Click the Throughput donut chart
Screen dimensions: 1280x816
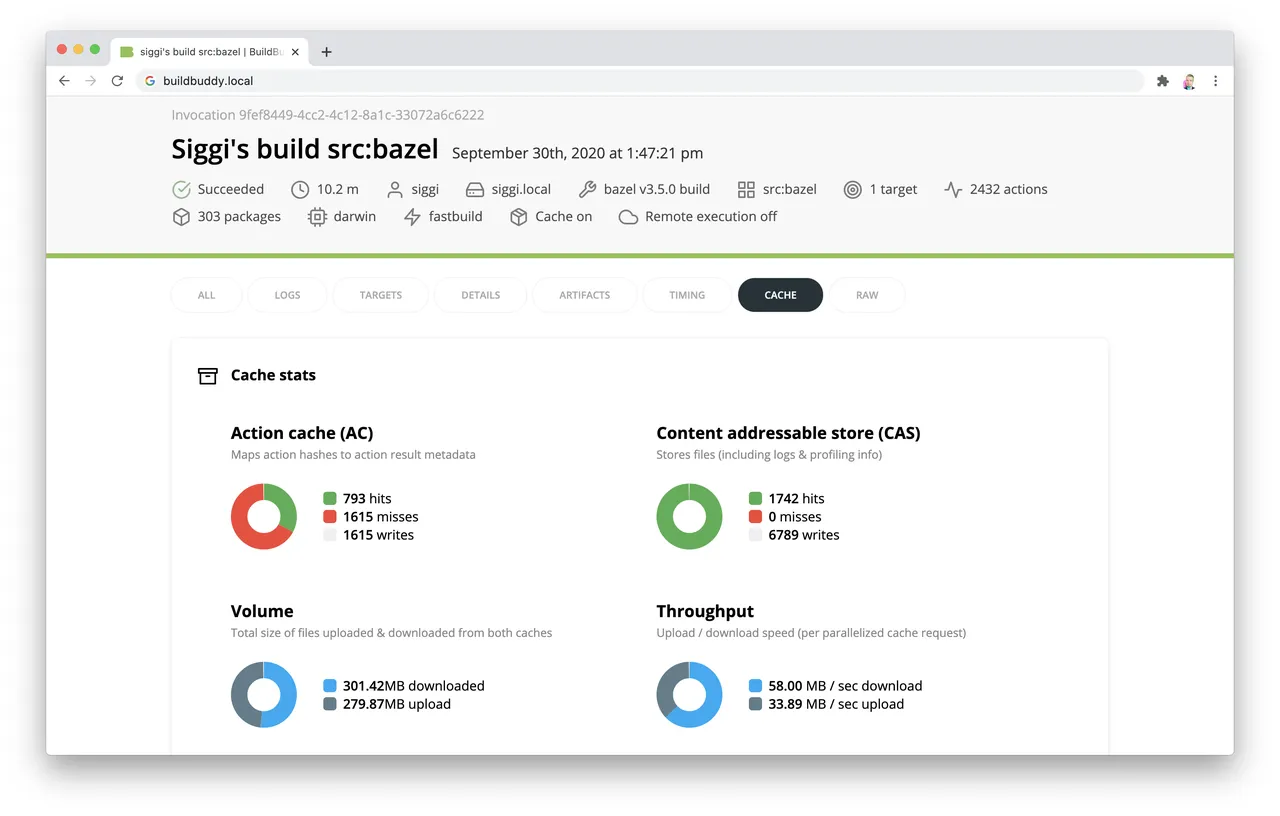pyautogui.click(x=689, y=694)
